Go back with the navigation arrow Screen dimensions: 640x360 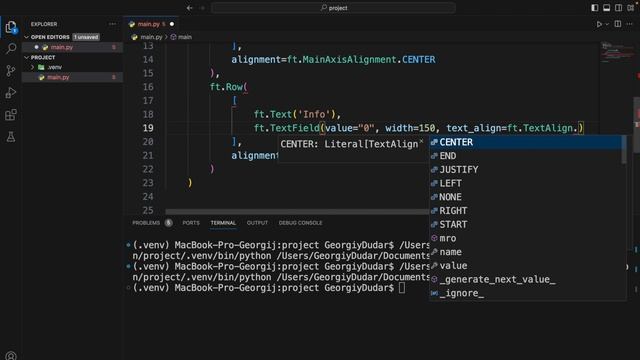tap(190, 8)
